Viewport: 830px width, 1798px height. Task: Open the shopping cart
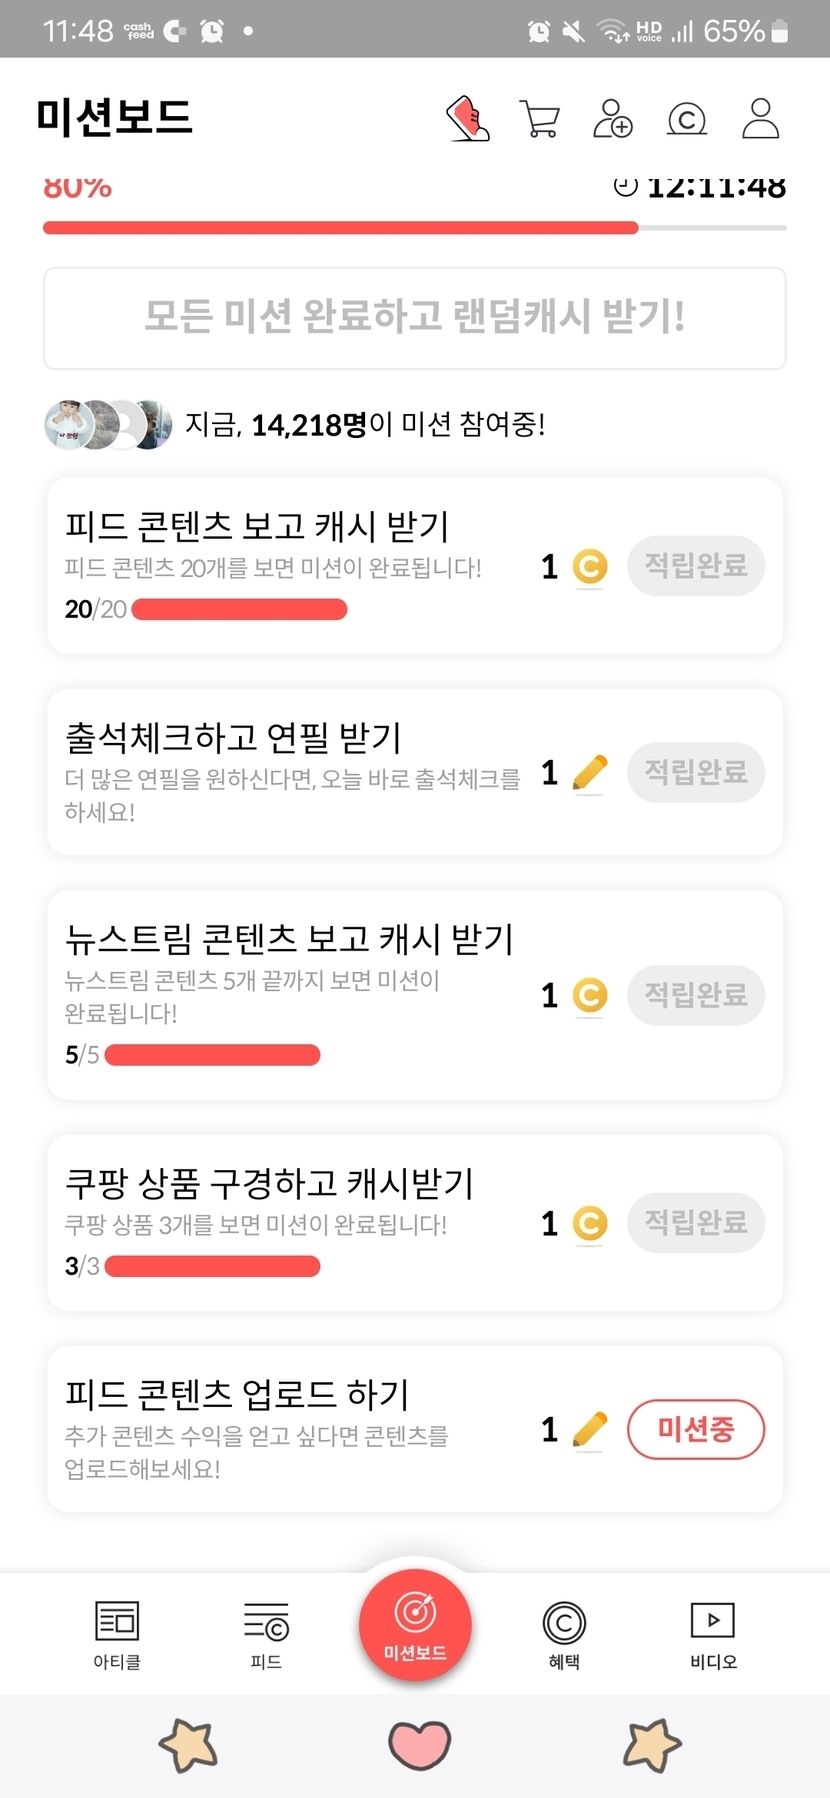pos(540,119)
